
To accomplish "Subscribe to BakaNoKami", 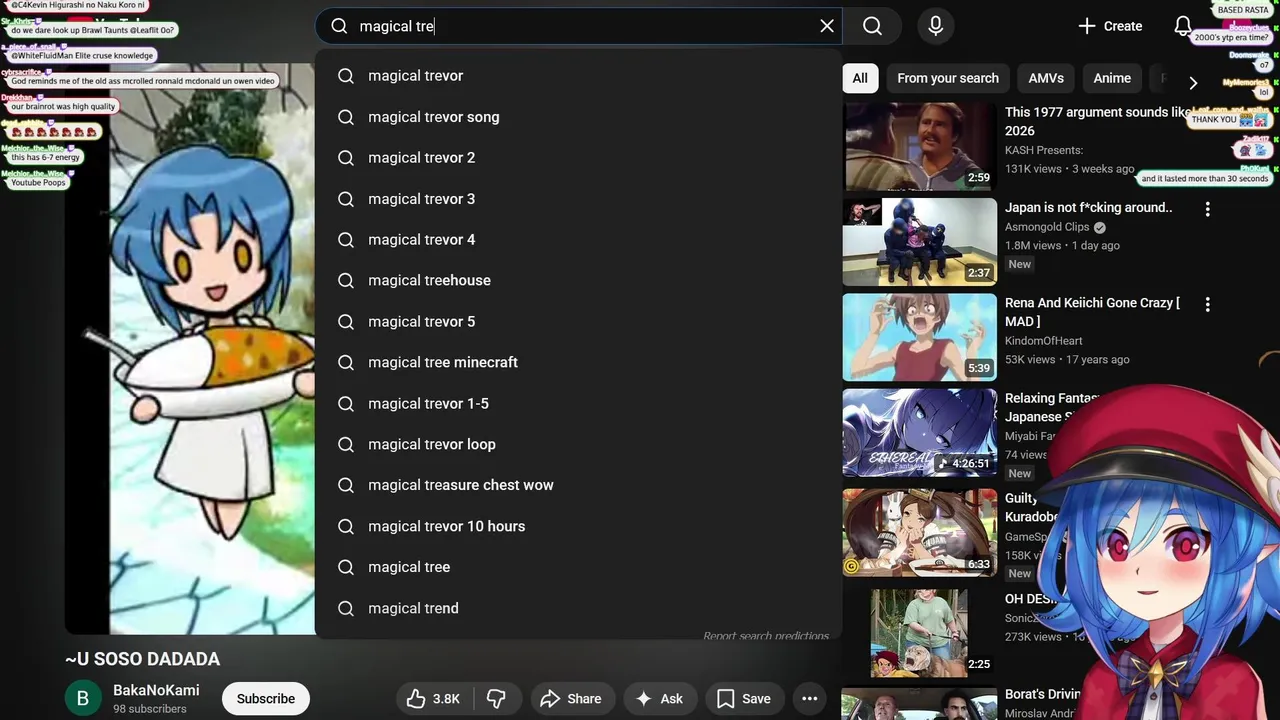I will pos(266,699).
